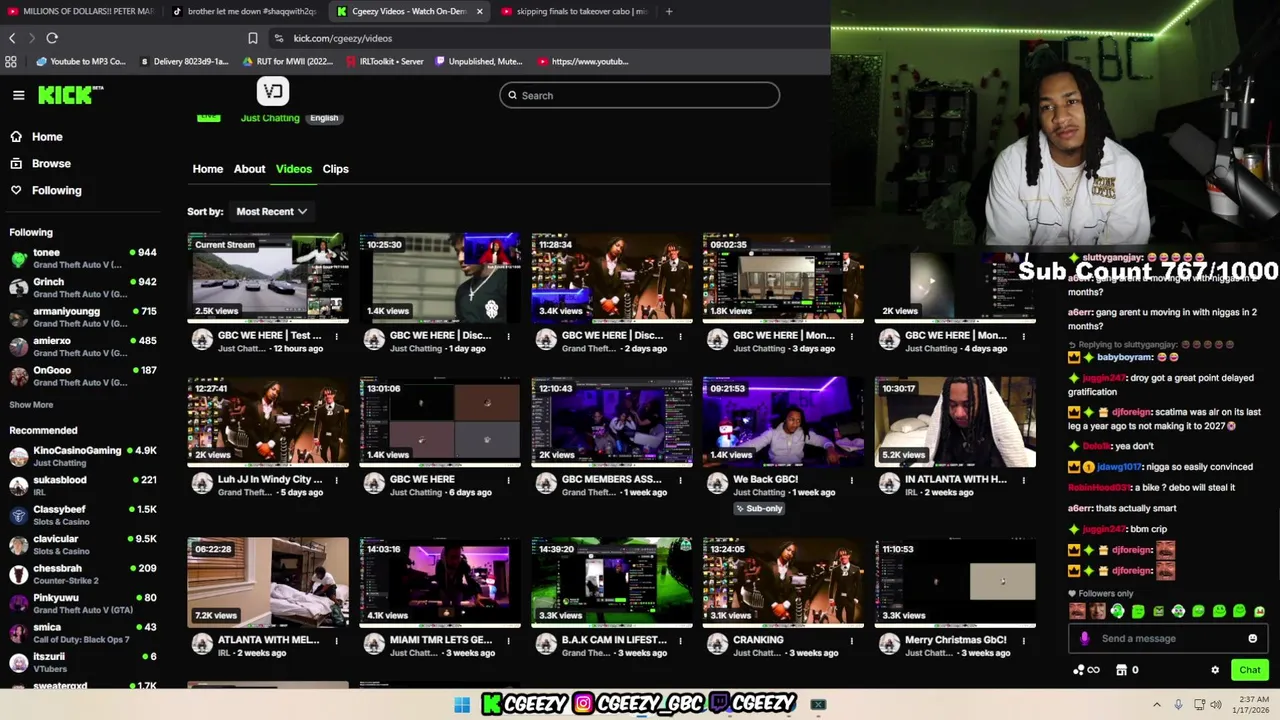The image size is (1280, 720).
Task: Open MIAMI TMR LETS GE... video thumbnail
Action: coord(440,582)
